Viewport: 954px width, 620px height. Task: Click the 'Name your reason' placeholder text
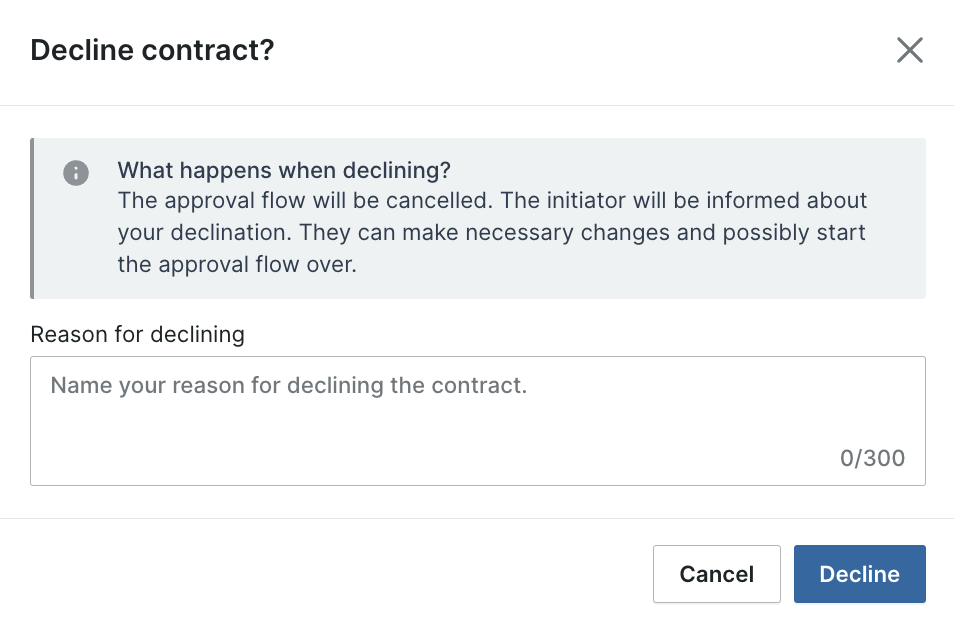tap(288, 385)
